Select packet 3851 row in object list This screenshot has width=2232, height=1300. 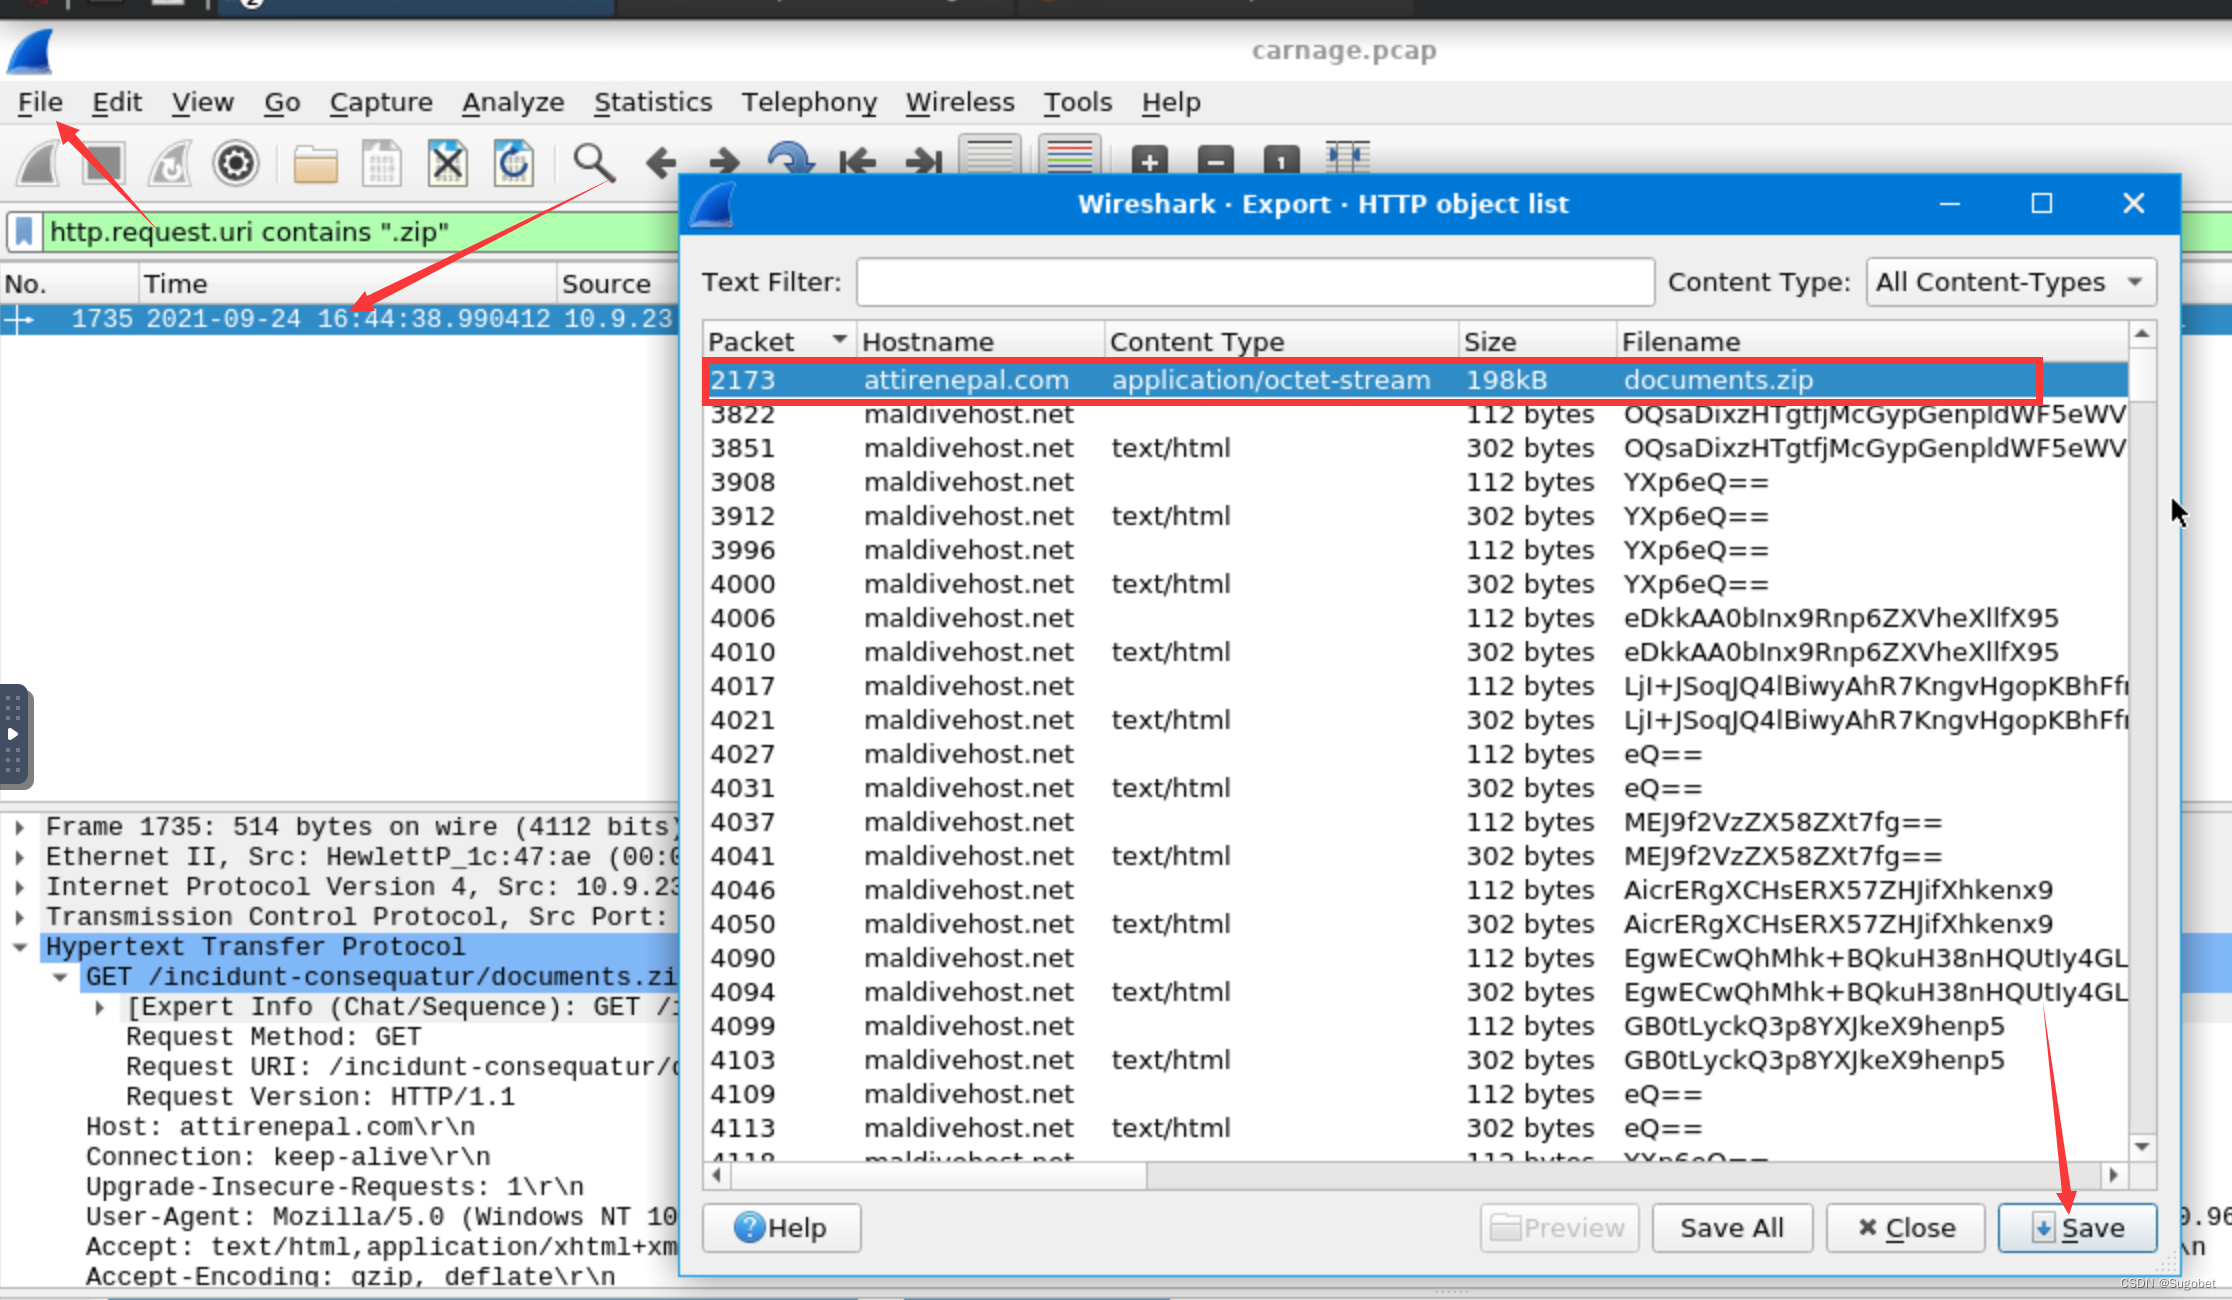click(x=1415, y=448)
